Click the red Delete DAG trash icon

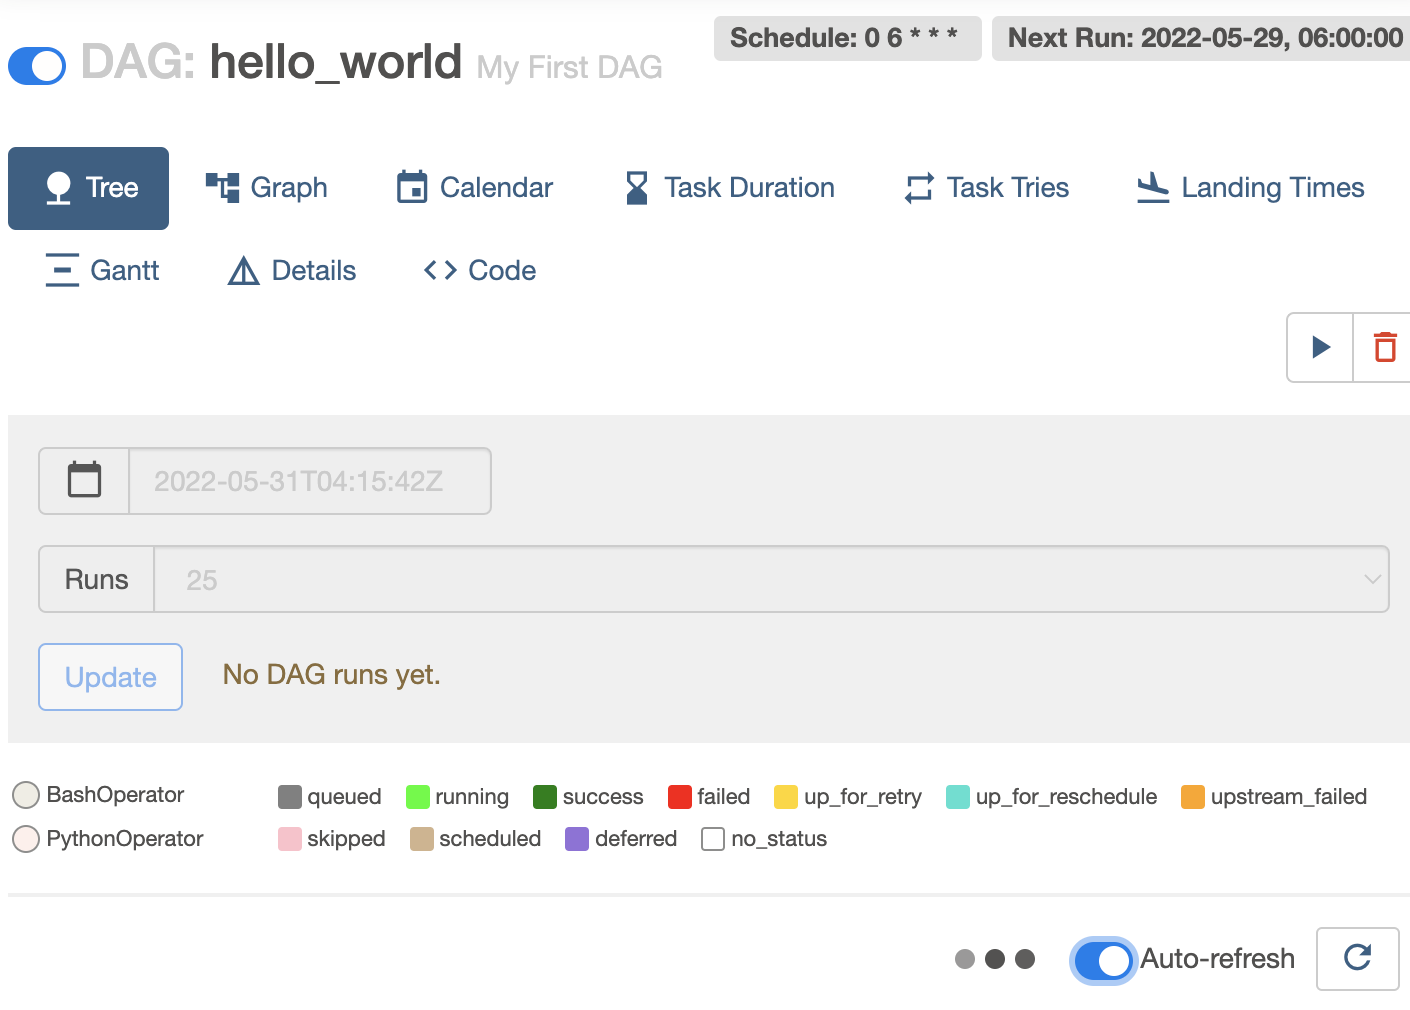coord(1385,347)
